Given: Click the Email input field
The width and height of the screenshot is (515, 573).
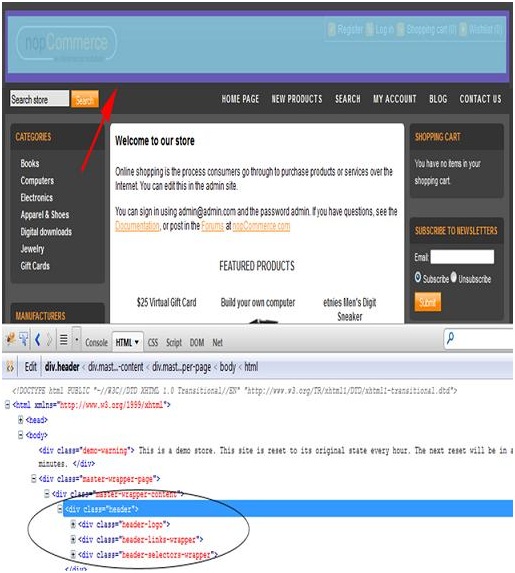Looking at the screenshot, I should point(462,257).
